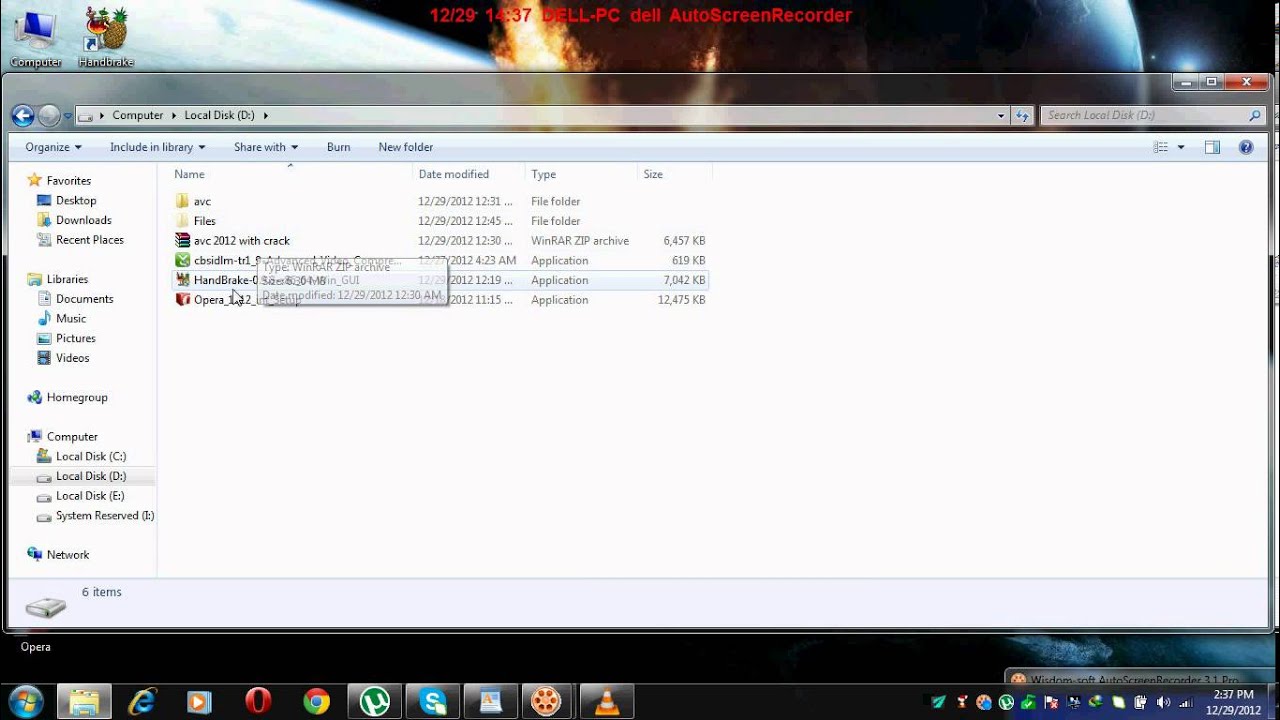Image resolution: width=1280 pixels, height=720 pixels.
Task: Open Opera from the taskbar
Action: [258, 702]
